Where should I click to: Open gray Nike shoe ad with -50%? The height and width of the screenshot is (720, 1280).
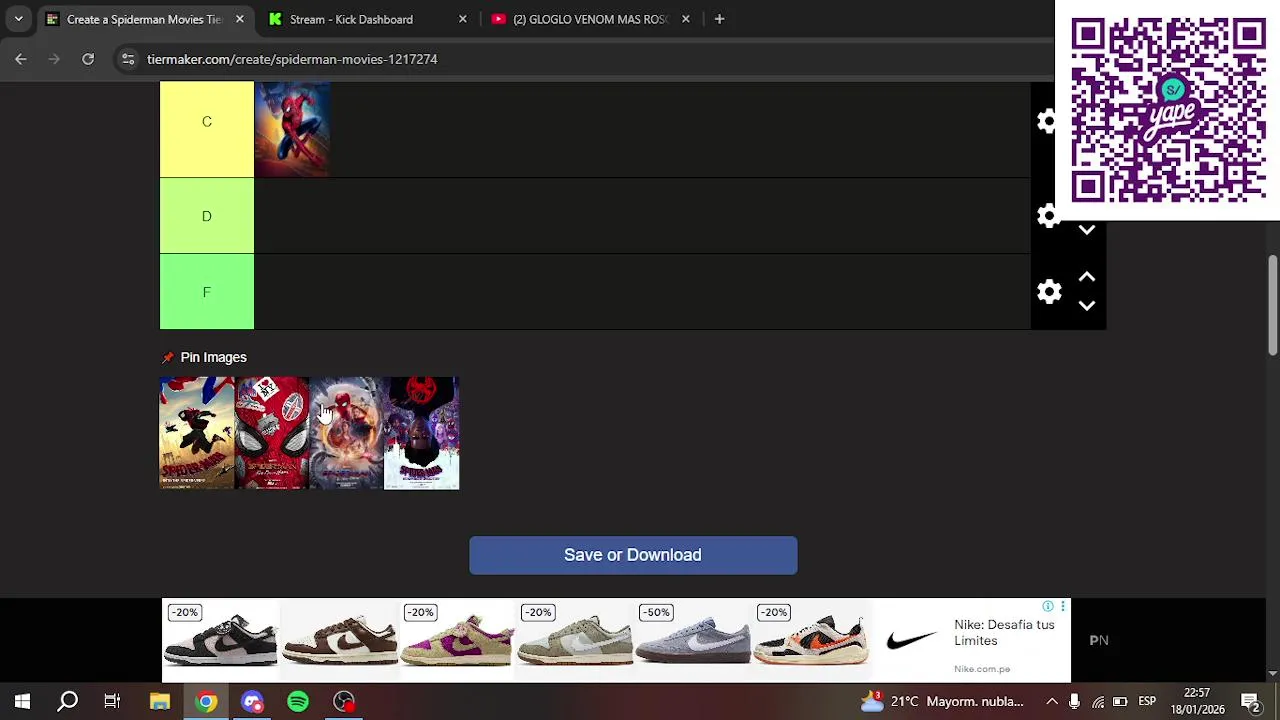click(x=693, y=640)
